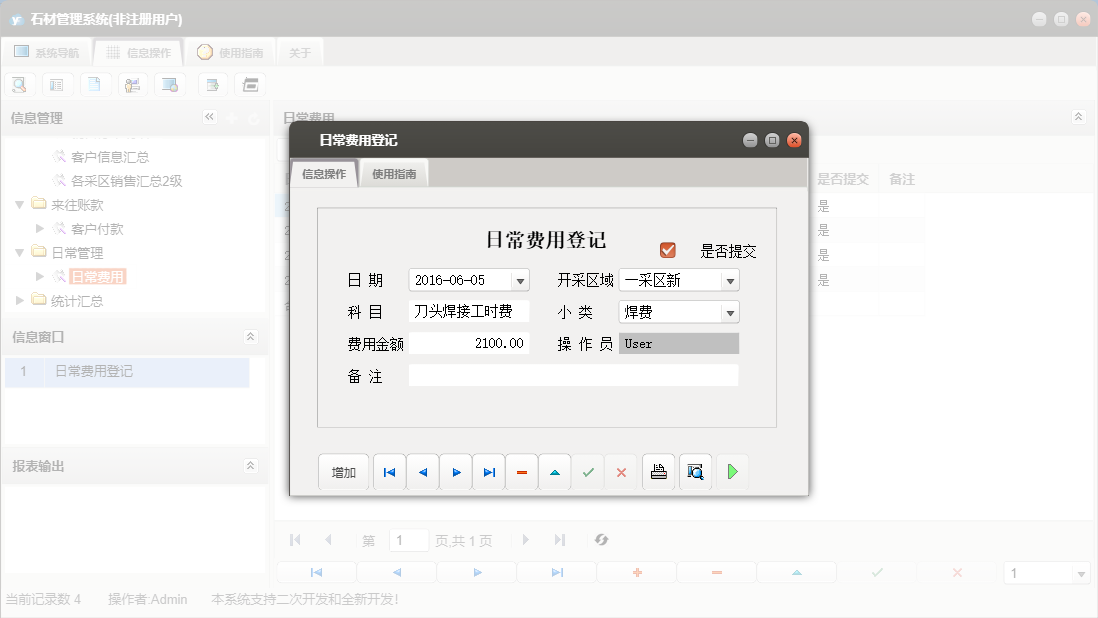Collapse the 信息窗口 panel
The image size is (1098, 618).
pyautogui.click(x=251, y=338)
